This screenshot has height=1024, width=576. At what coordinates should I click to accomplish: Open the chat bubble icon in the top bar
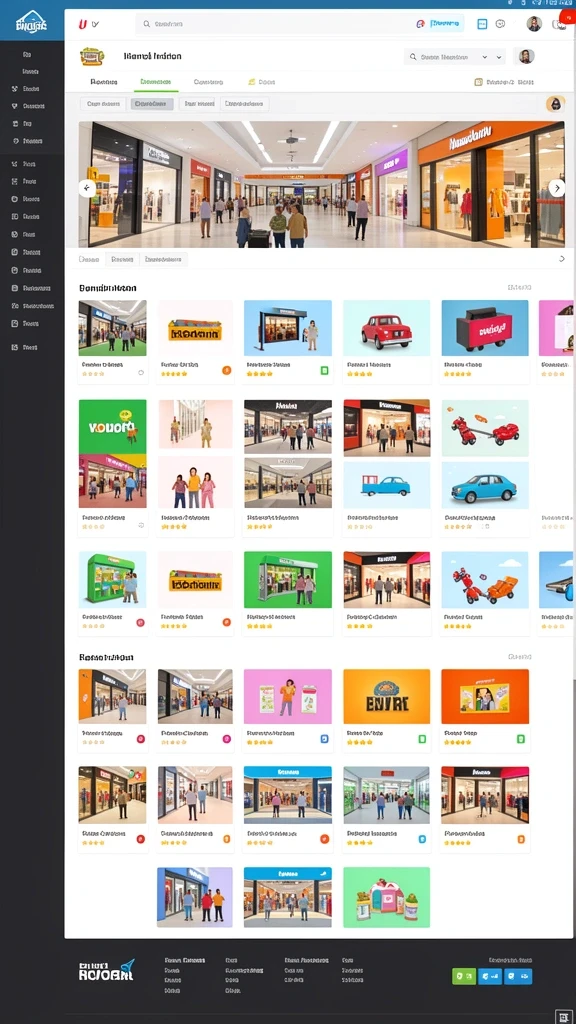click(501, 24)
